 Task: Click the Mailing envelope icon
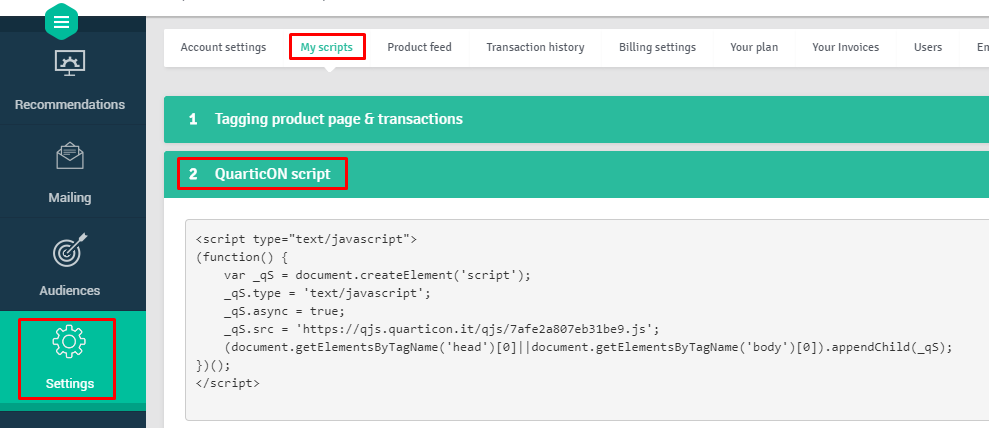[x=70, y=156]
